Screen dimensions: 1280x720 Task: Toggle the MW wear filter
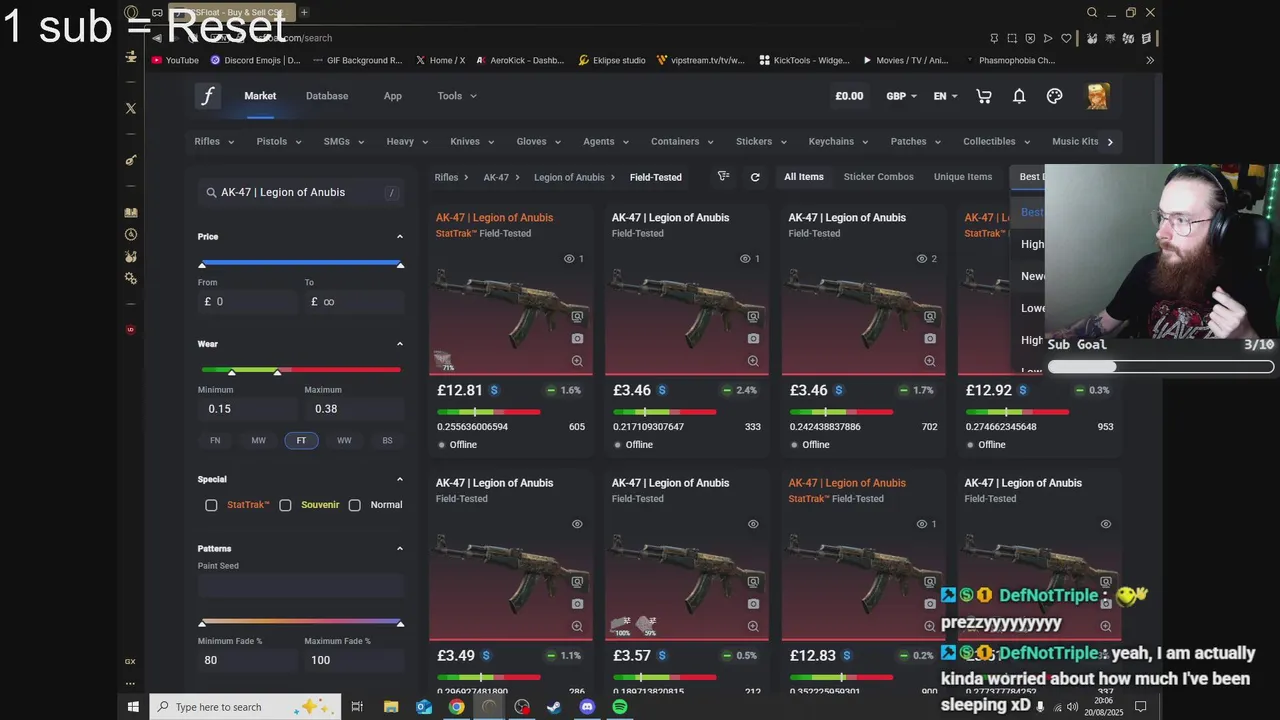coord(258,440)
